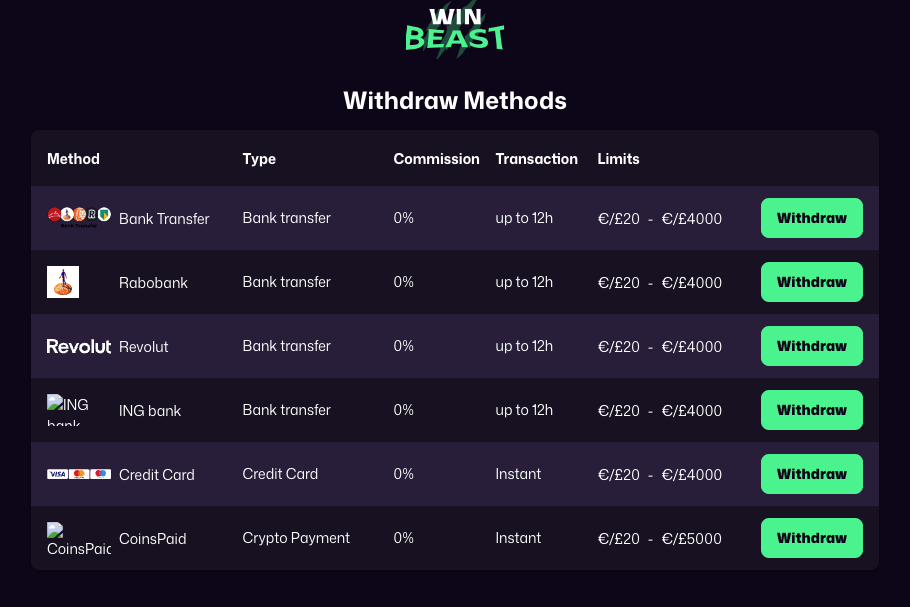This screenshot has width=910, height=607.
Task: Click the WinBeast logo at the top
Action: tap(455, 32)
